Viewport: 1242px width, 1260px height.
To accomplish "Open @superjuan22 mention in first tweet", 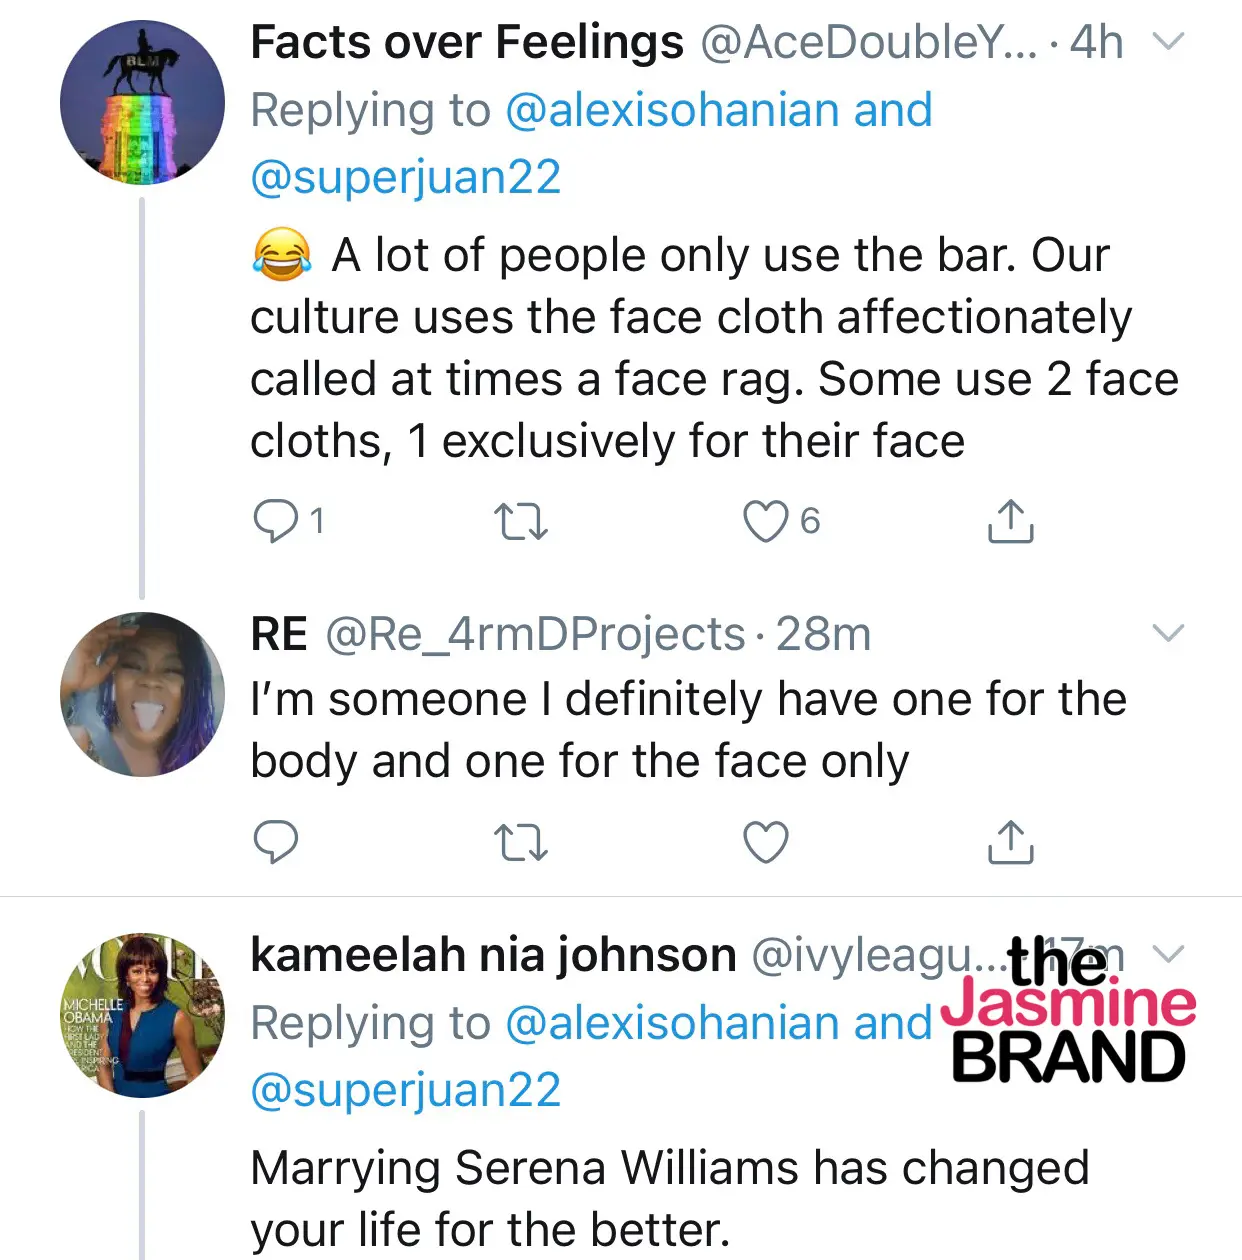I will click(x=405, y=177).
